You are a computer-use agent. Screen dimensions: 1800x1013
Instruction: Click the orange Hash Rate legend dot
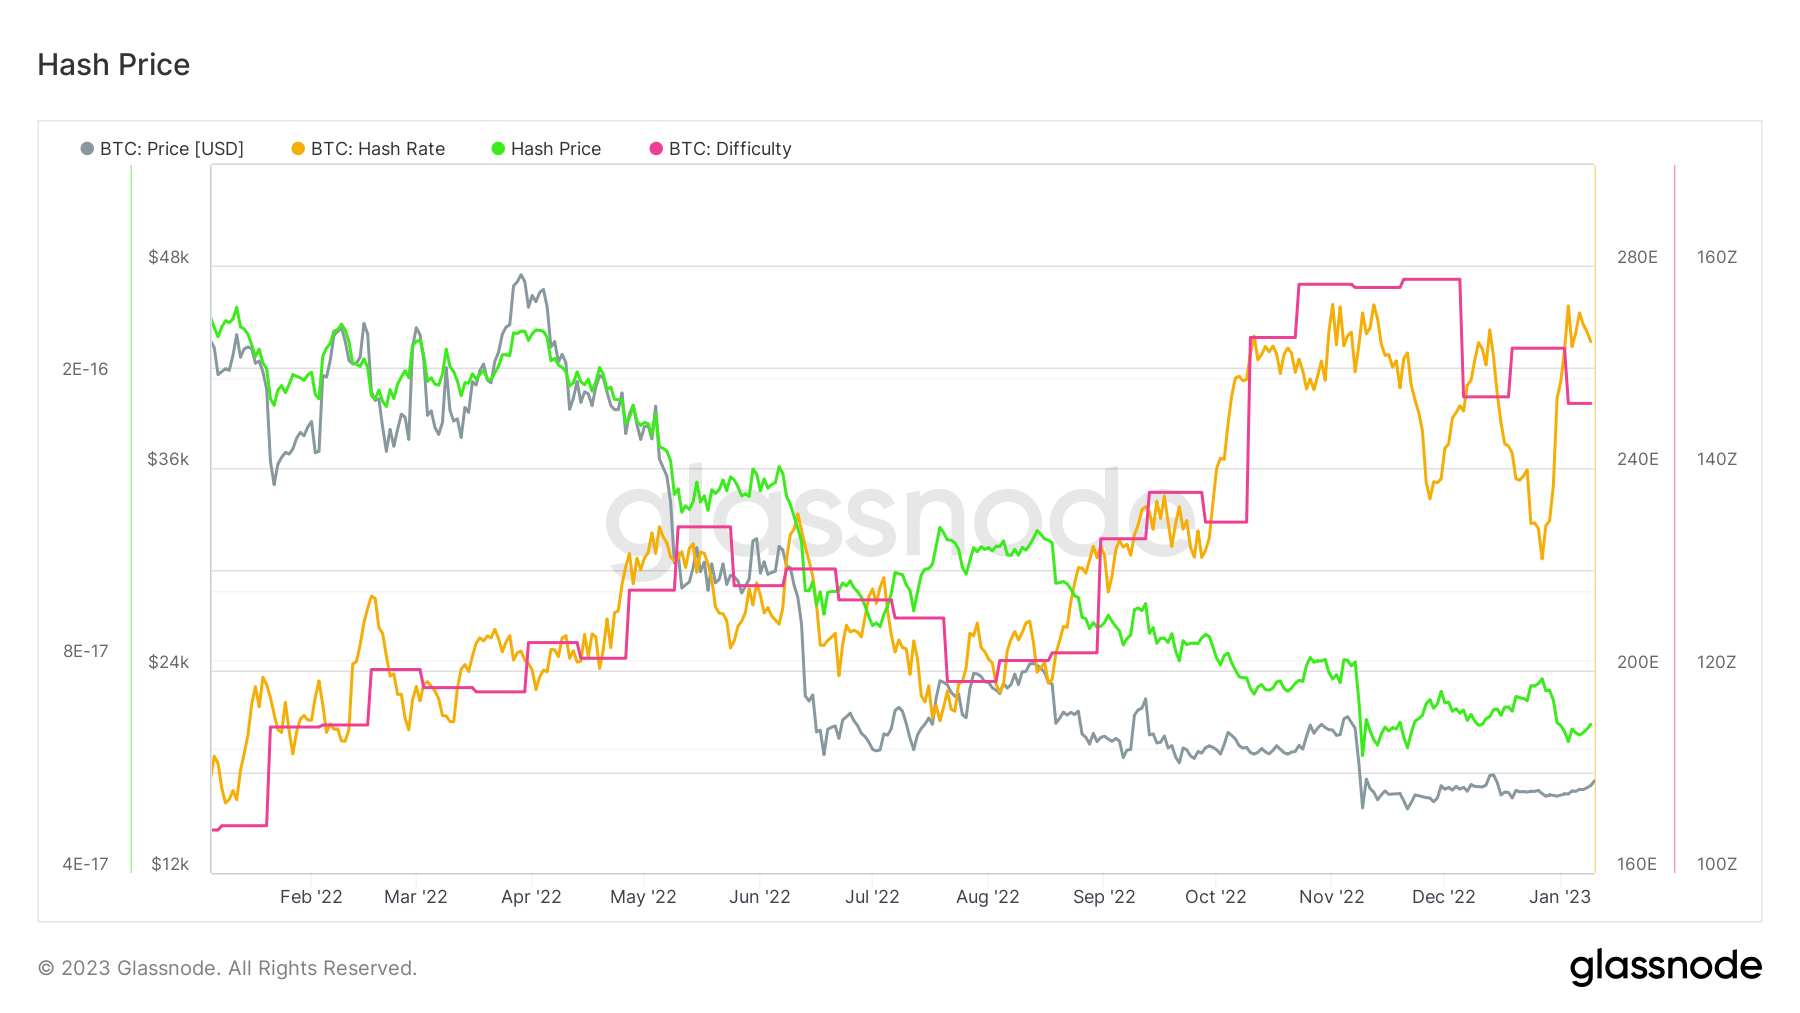[x=298, y=149]
